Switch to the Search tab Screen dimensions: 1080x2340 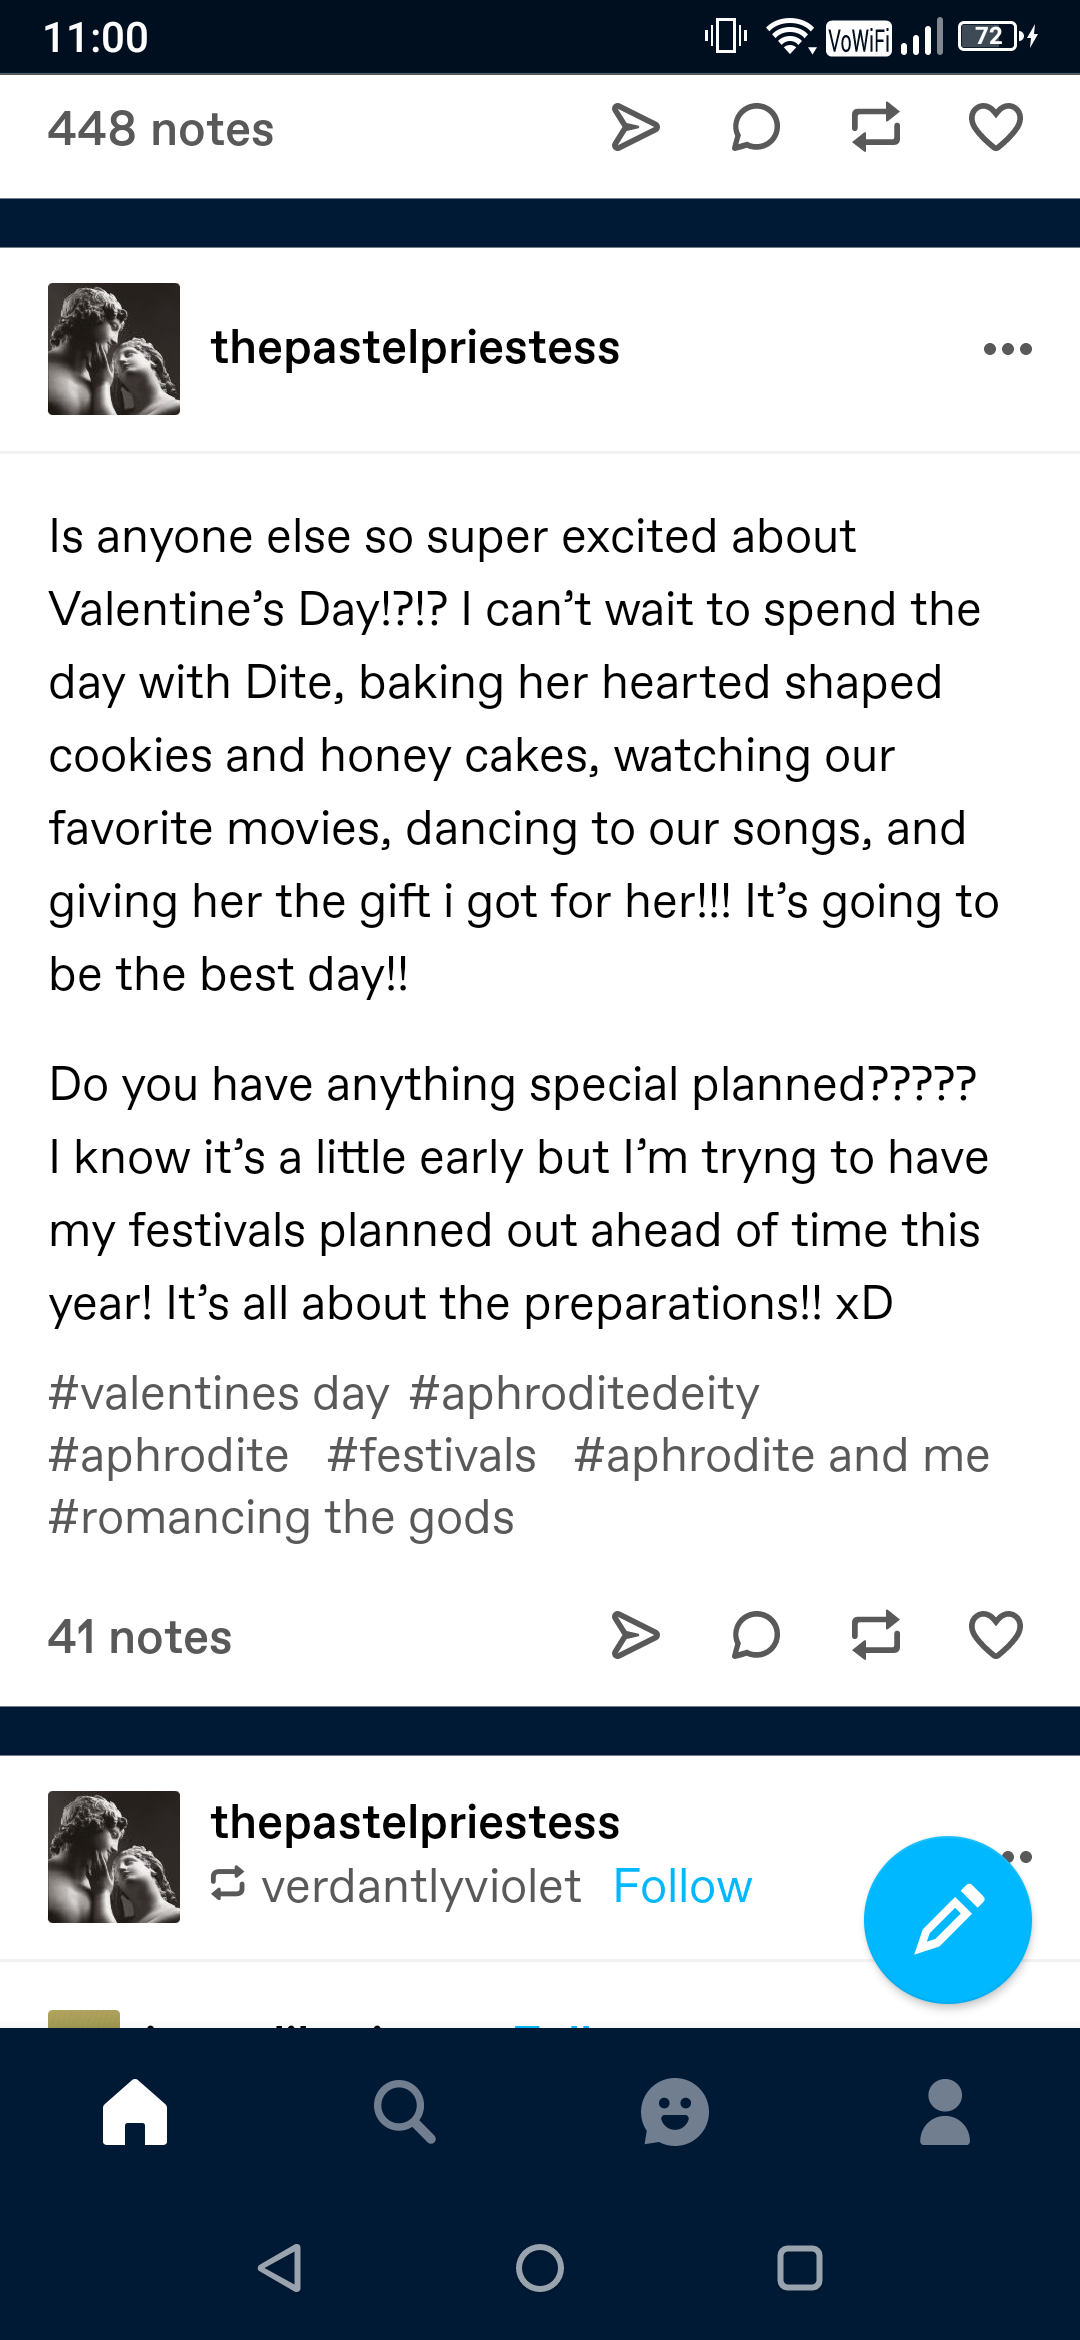(x=405, y=2111)
